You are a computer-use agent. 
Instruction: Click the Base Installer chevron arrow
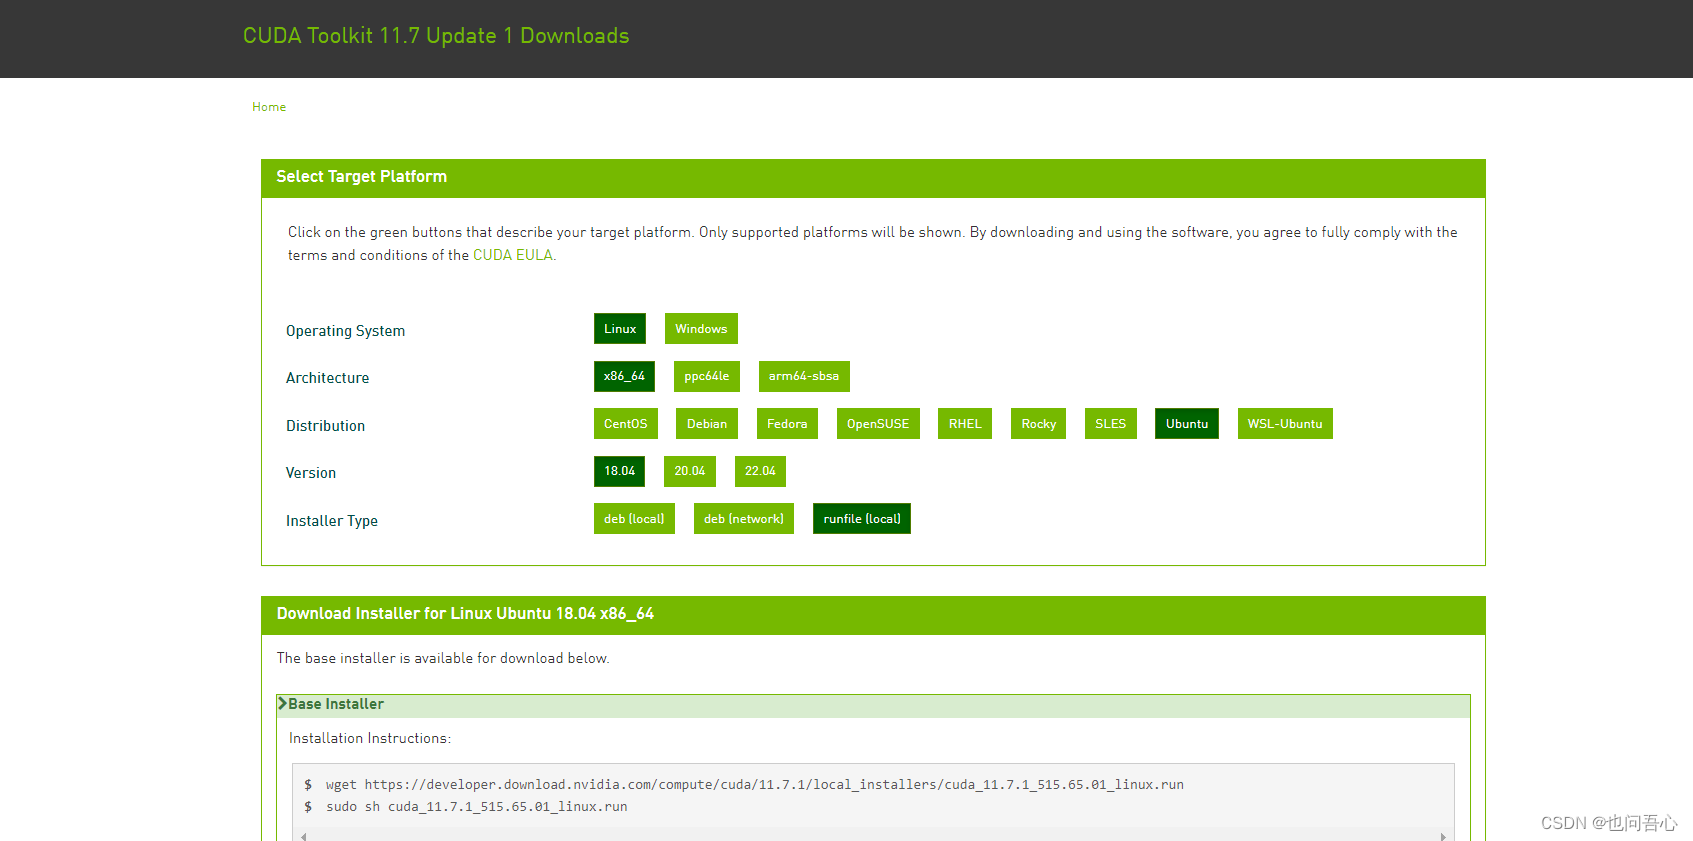[x=283, y=704]
